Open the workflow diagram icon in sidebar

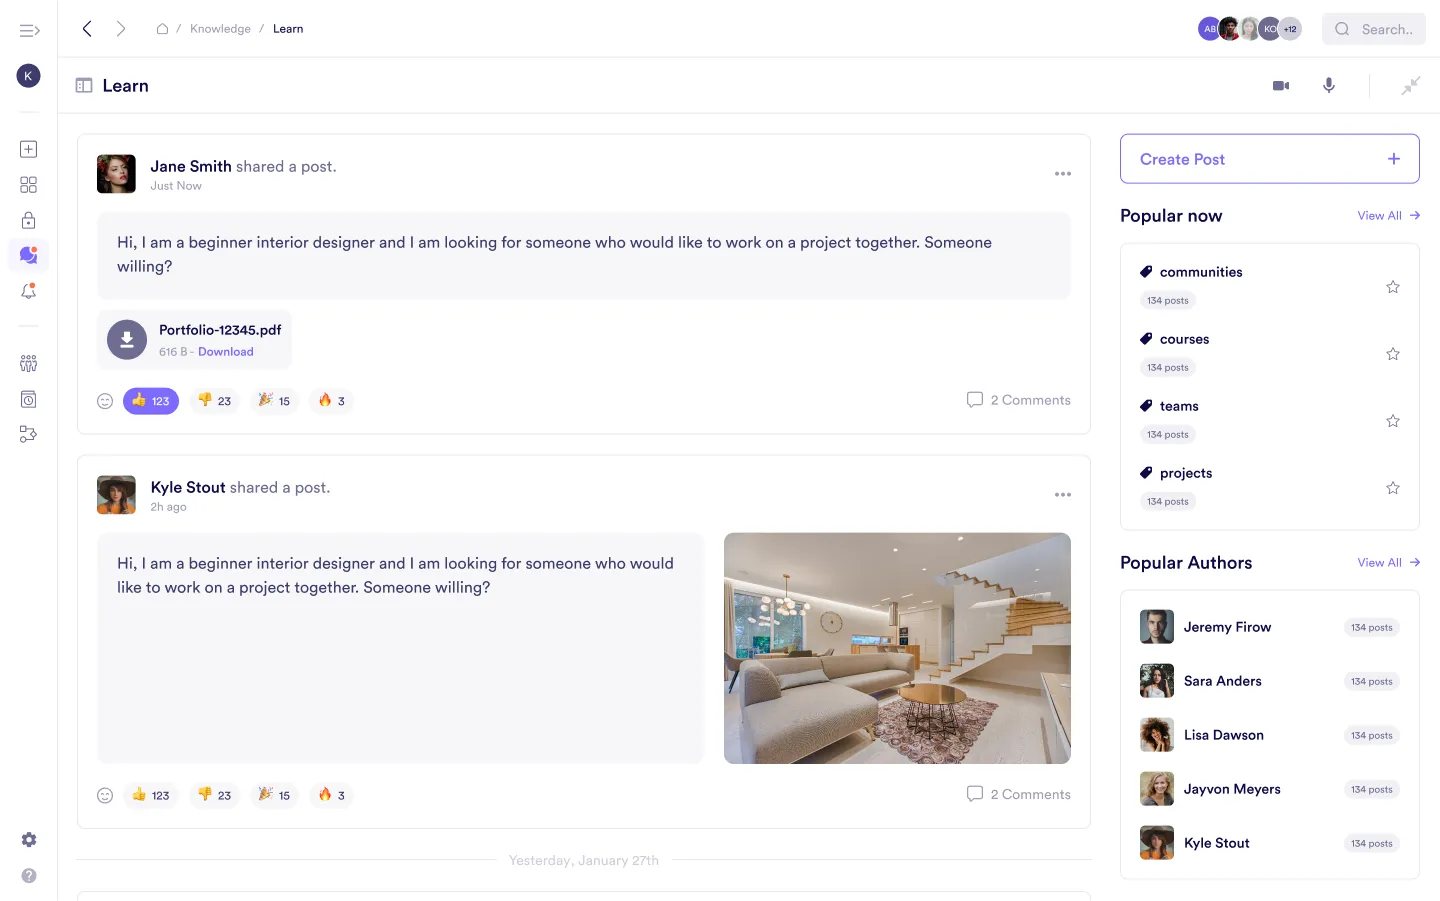[28, 434]
